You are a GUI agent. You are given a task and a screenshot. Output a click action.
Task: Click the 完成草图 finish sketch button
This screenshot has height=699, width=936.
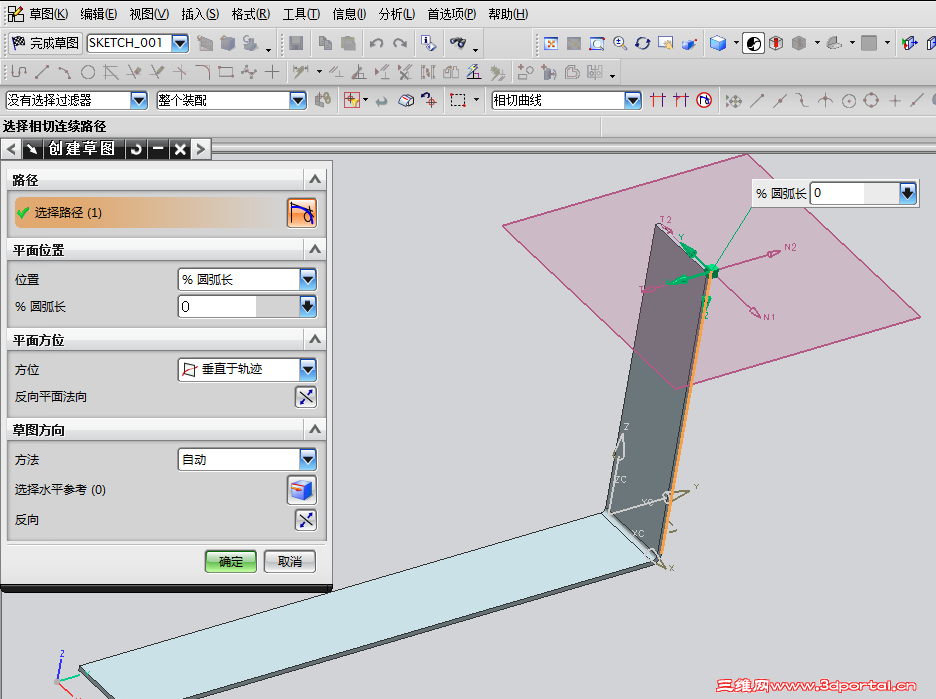point(45,43)
